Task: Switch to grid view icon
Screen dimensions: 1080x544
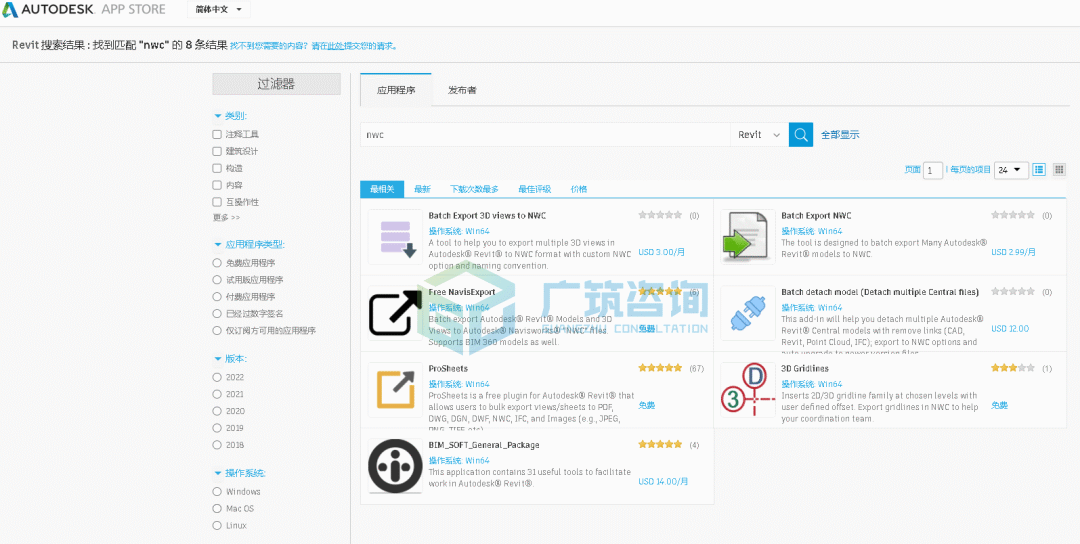Action: coord(1059,169)
